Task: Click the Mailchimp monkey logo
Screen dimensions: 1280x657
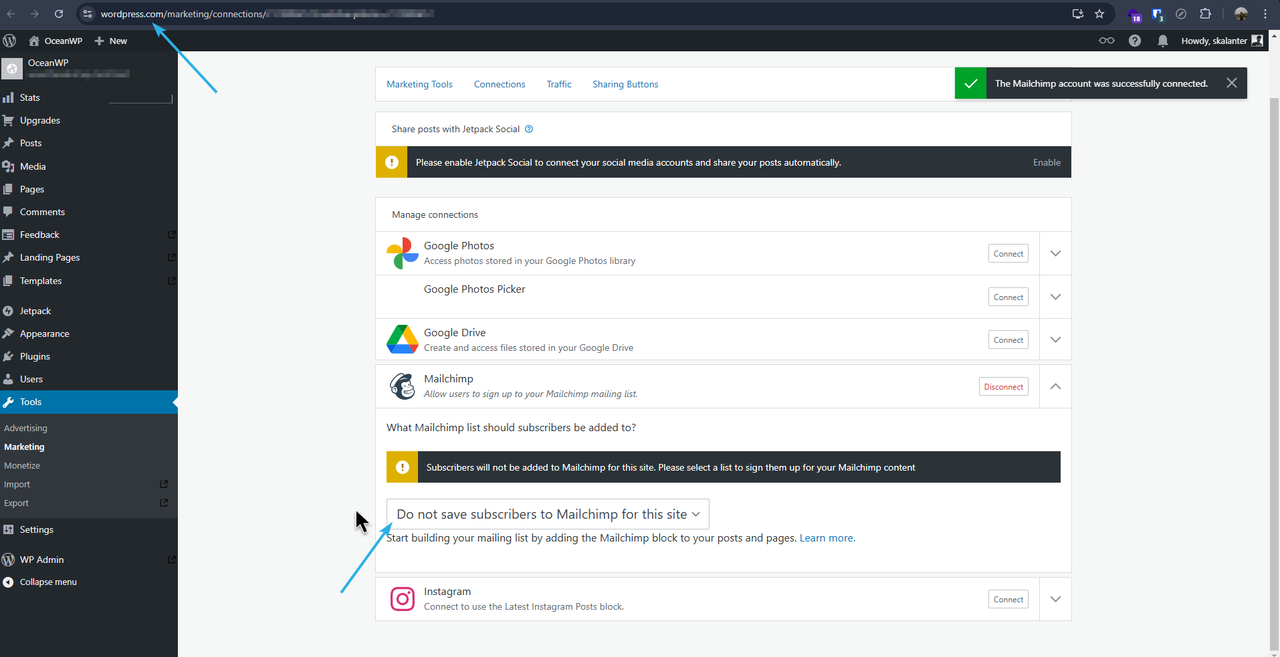Action: [402, 386]
